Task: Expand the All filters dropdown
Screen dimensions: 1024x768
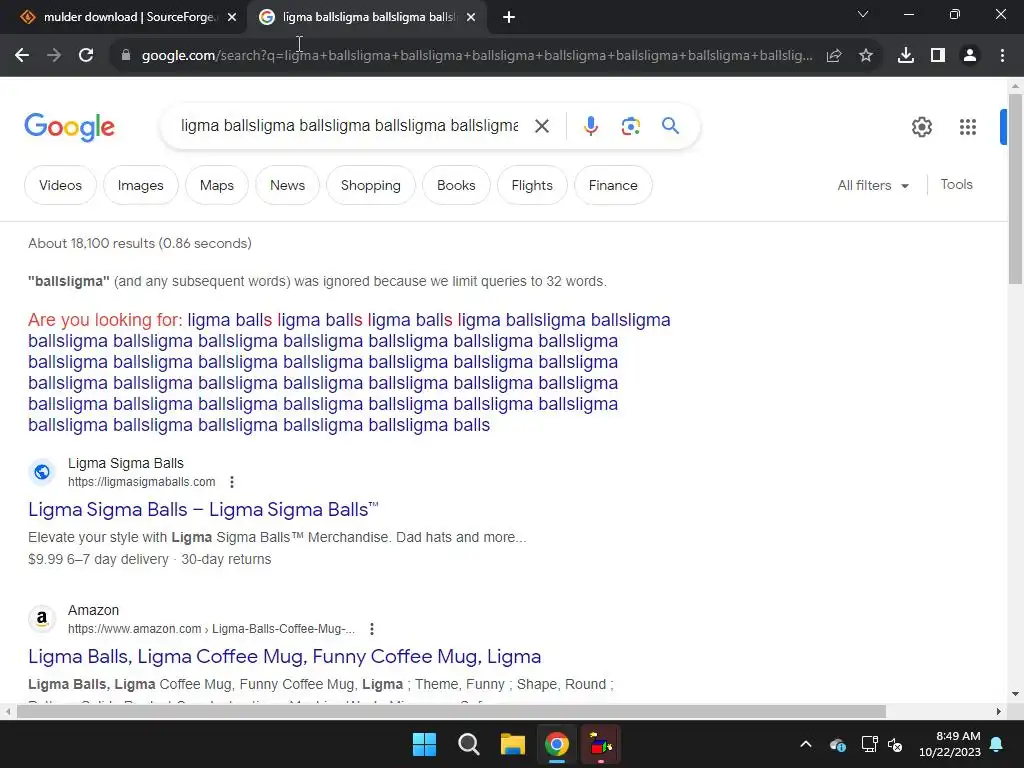Action: [873, 185]
